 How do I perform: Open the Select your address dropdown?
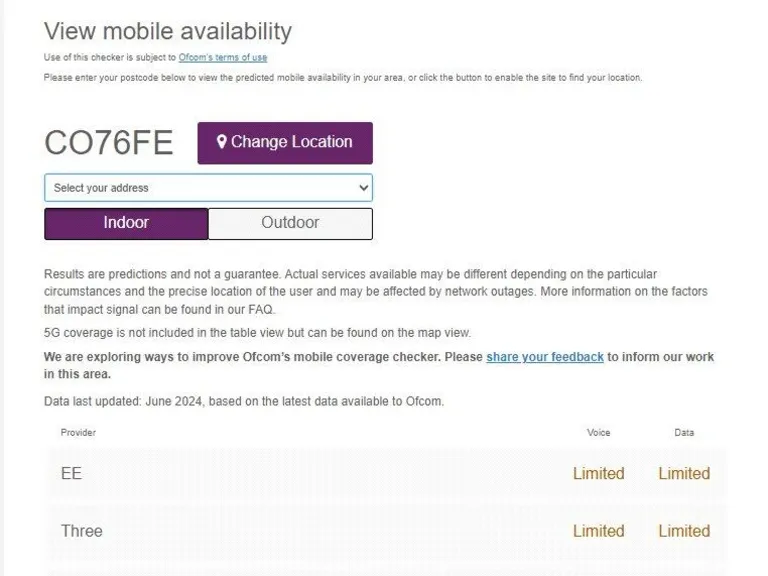click(207, 188)
